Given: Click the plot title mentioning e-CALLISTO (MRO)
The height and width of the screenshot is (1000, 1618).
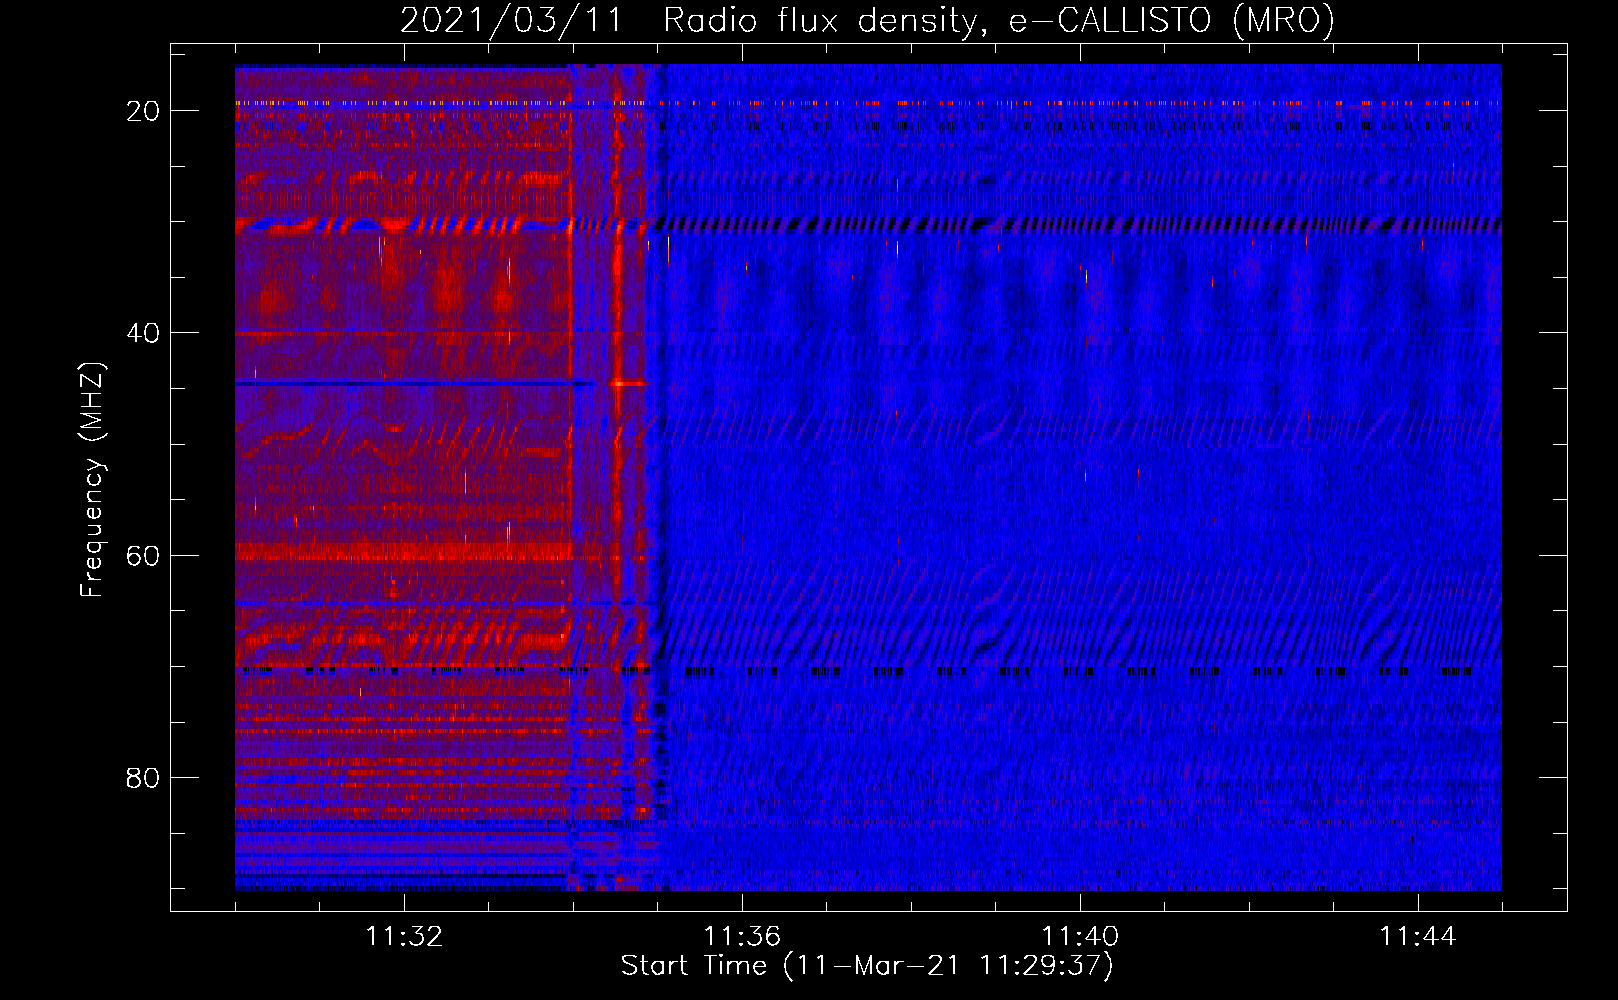Looking at the screenshot, I should [867, 21].
